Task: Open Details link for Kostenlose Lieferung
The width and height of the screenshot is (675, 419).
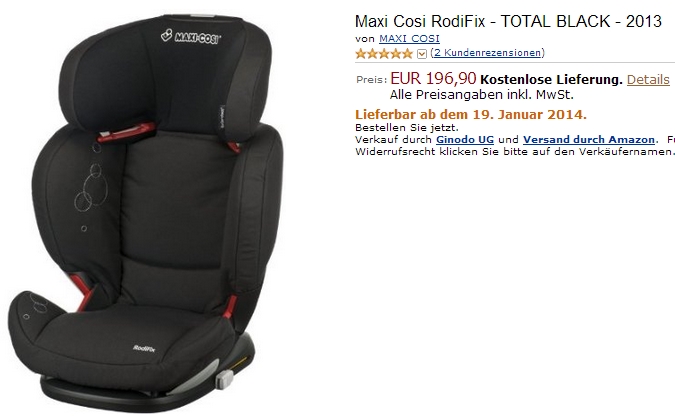Action: pyautogui.click(x=648, y=80)
